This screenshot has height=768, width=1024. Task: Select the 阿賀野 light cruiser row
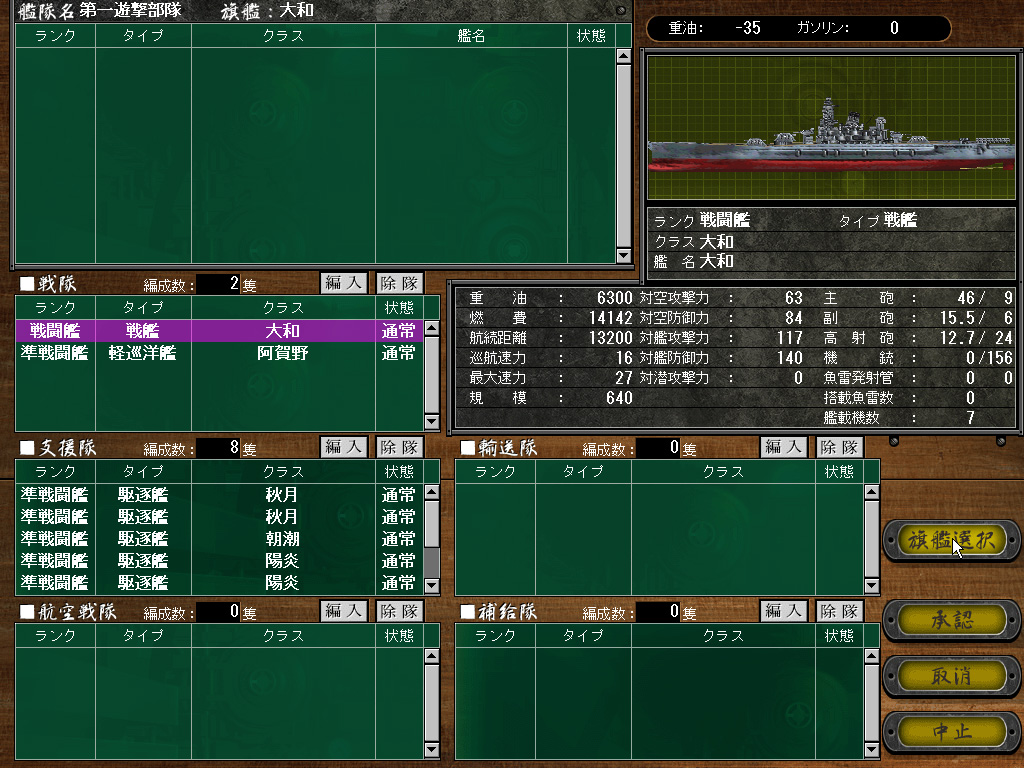(x=219, y=353)
